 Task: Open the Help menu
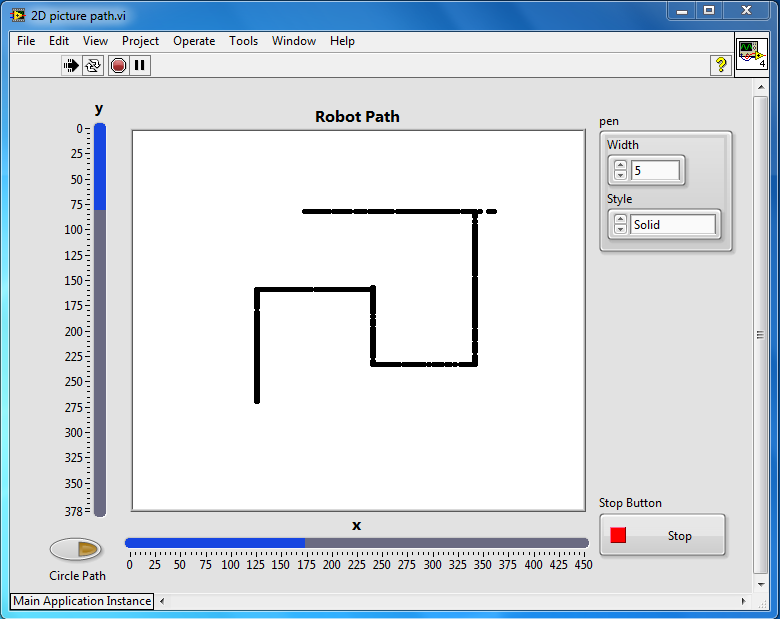[x=342, y=41]
